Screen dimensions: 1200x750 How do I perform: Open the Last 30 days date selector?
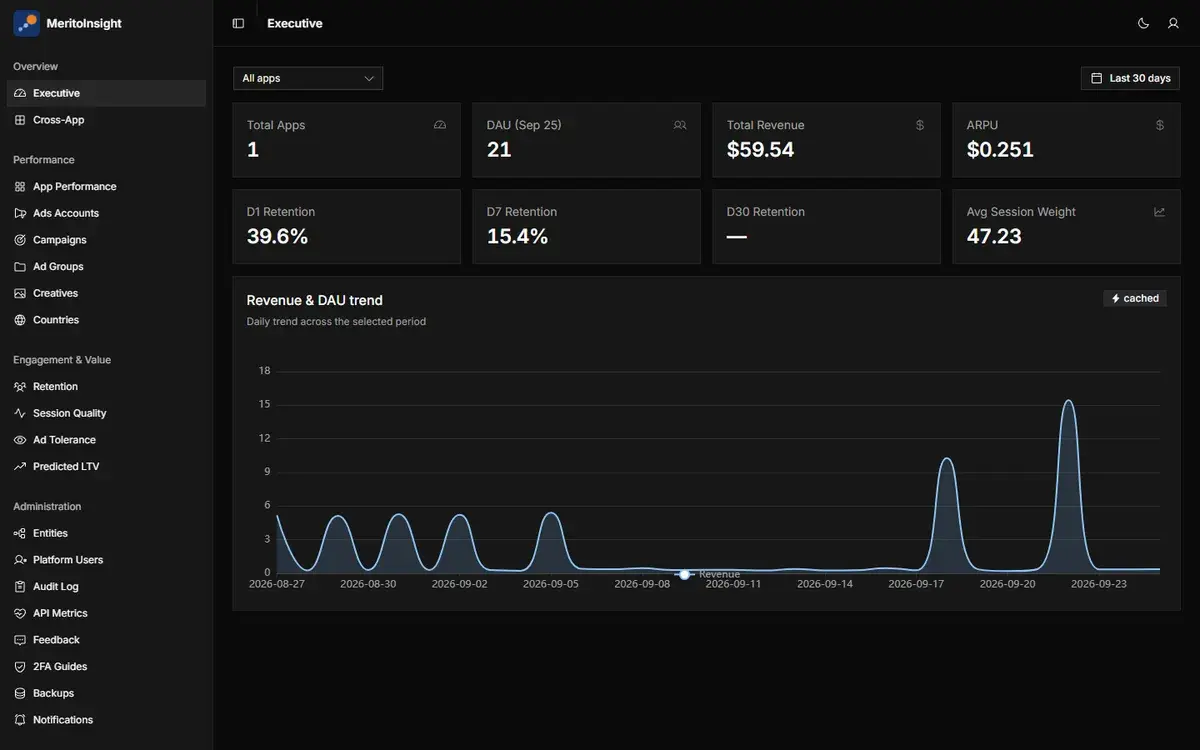1130,78
